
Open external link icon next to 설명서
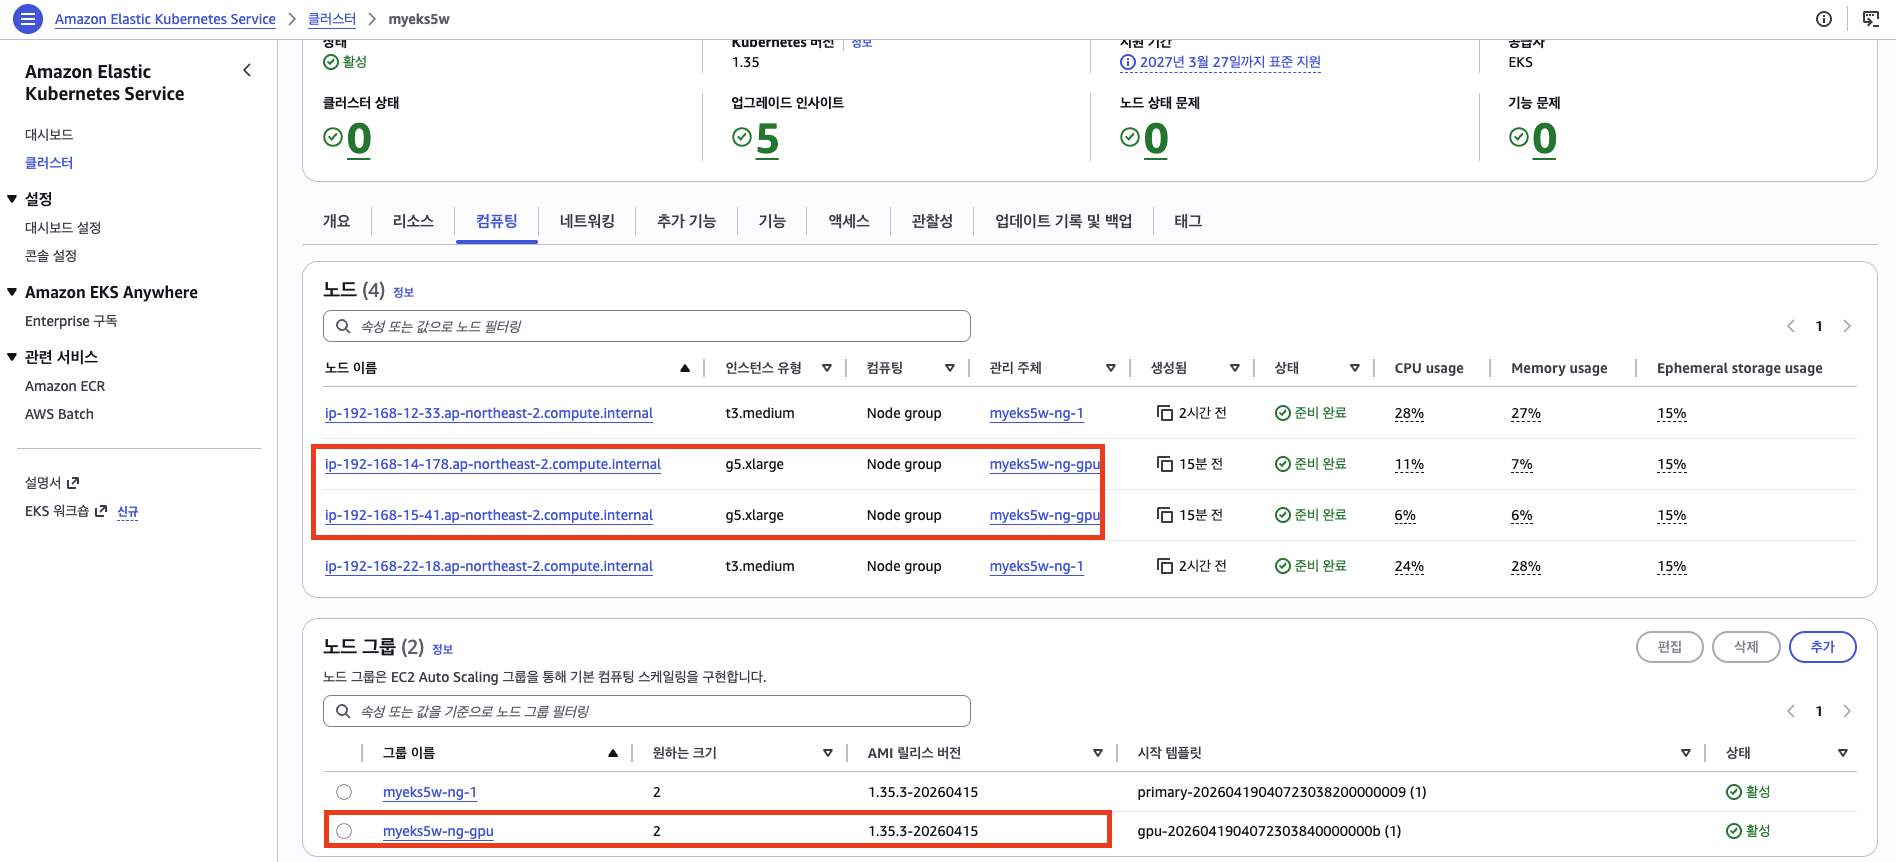pyautogui.click(x=73, y=483)
